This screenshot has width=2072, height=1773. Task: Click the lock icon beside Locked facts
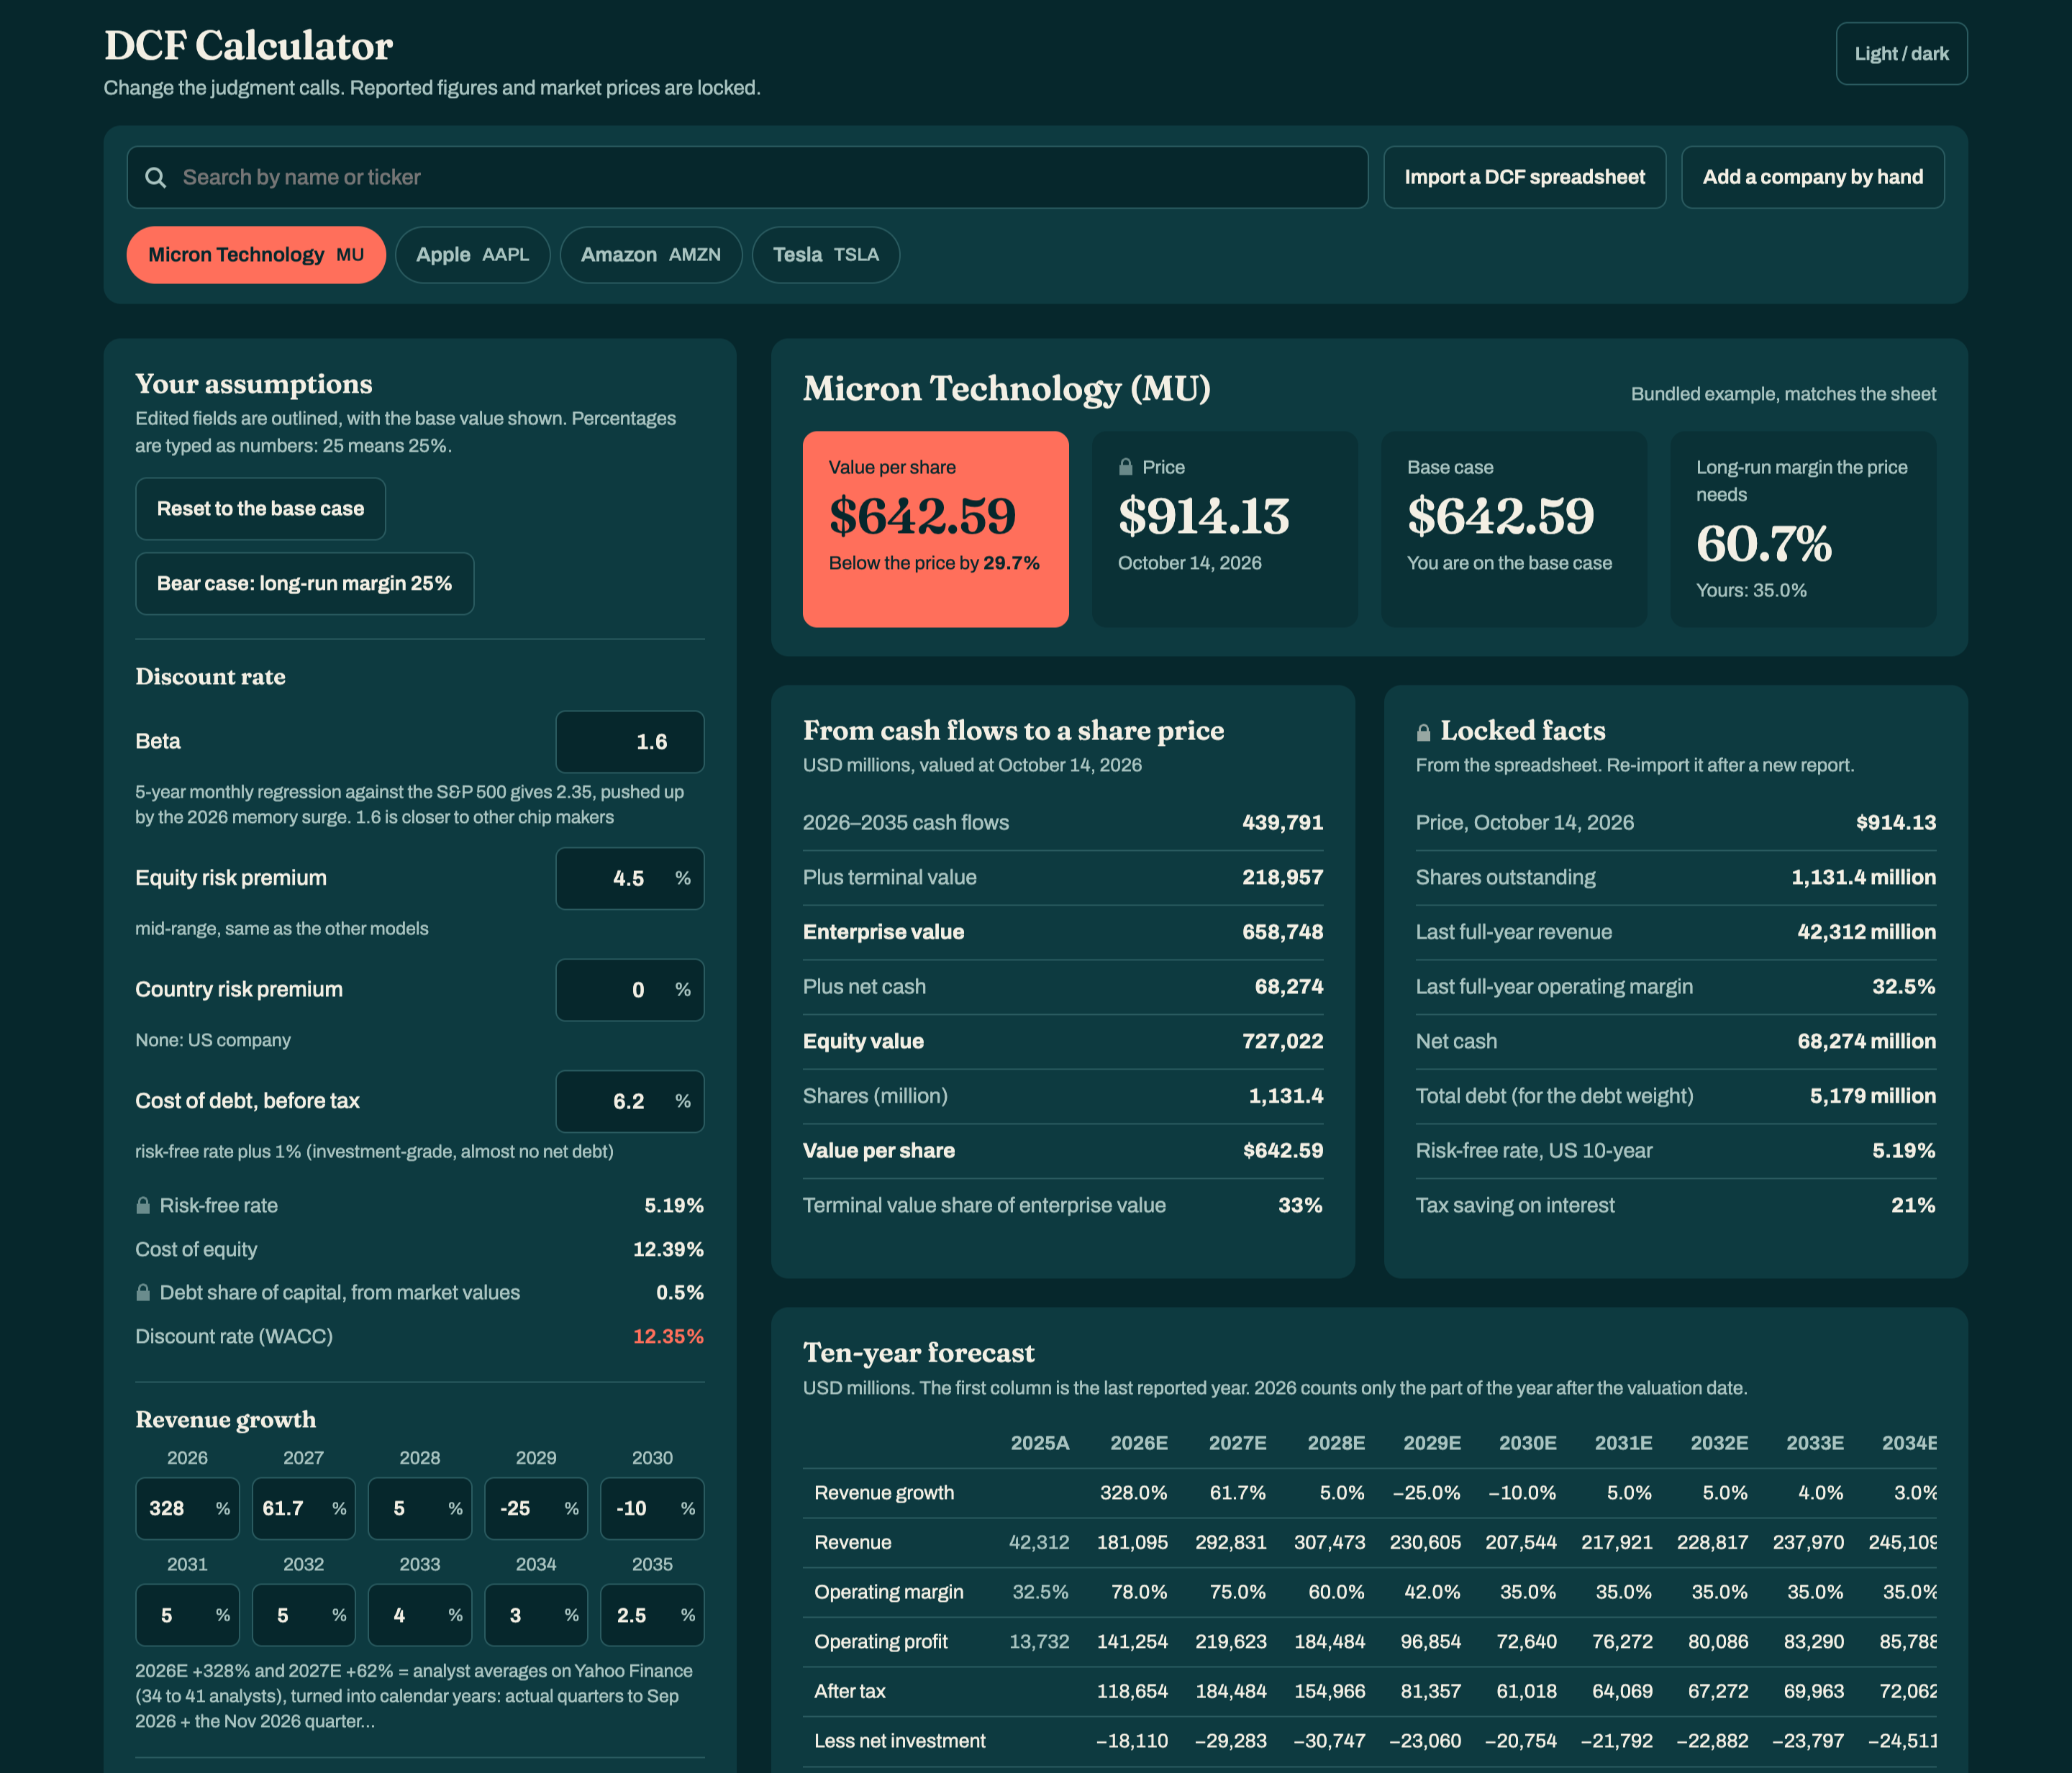point(1424,732)
